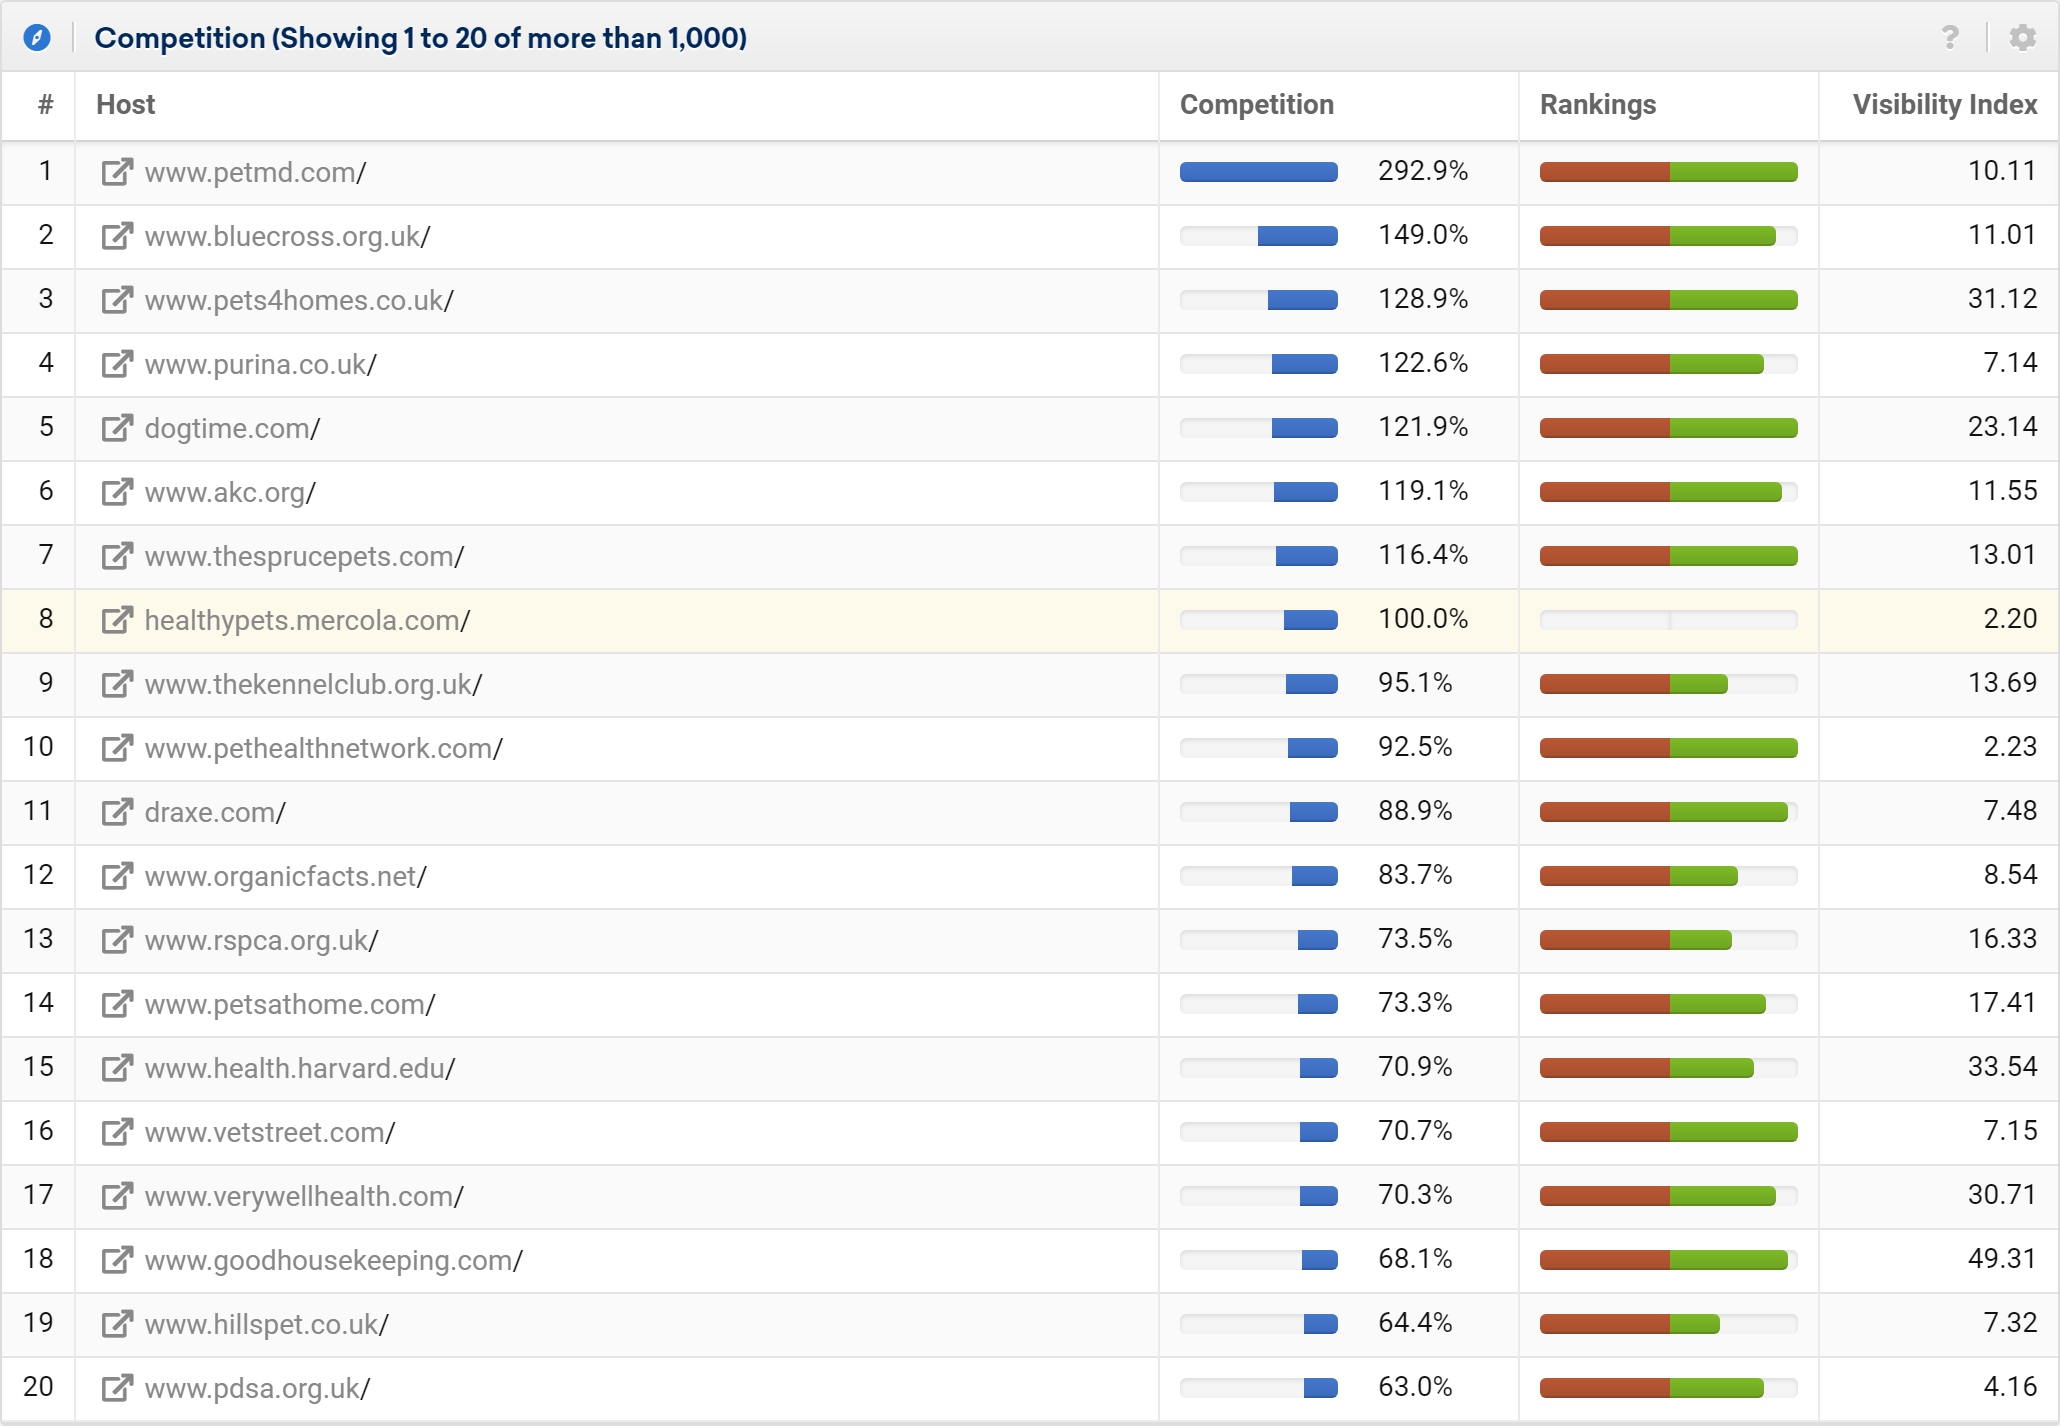Viewport: 2060px width, 1426px height.
Task: Sort by the Host column header
Action: tap(125, 105)
